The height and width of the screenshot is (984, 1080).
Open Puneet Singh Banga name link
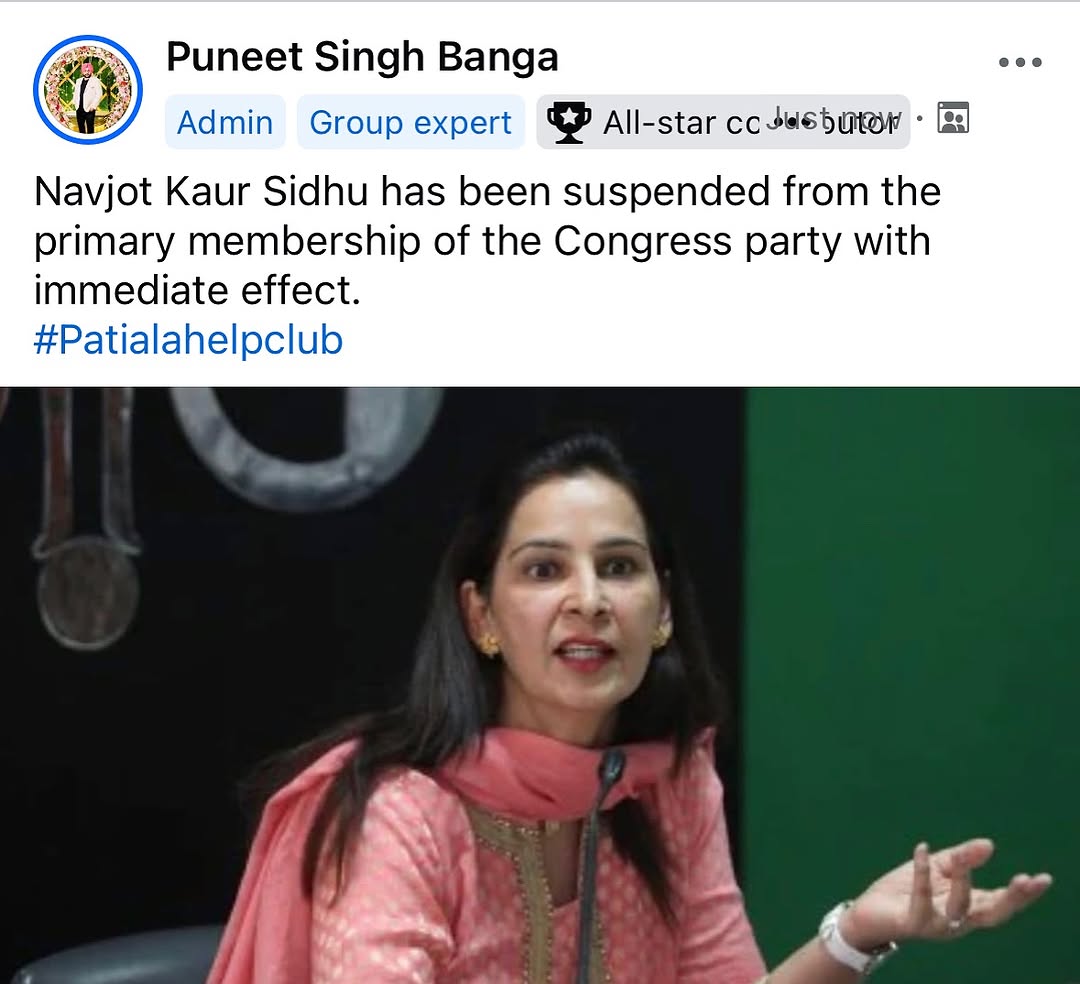[x=362, y=56]
